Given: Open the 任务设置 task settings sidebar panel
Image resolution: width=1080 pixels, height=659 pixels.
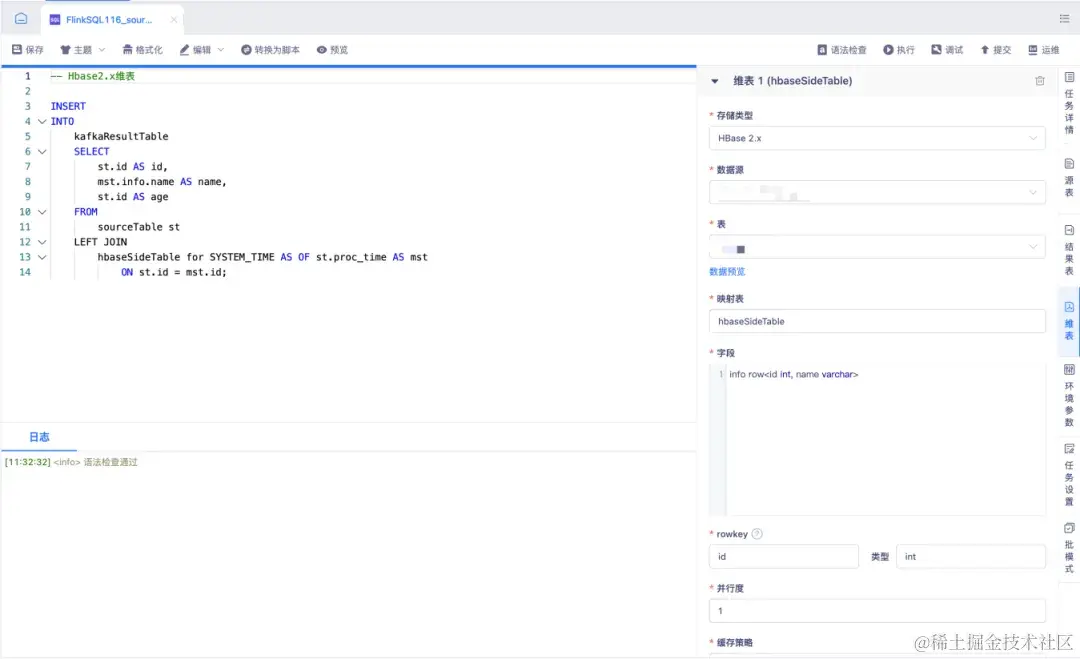Looking at the screenshot, I should pos(1069,475).
